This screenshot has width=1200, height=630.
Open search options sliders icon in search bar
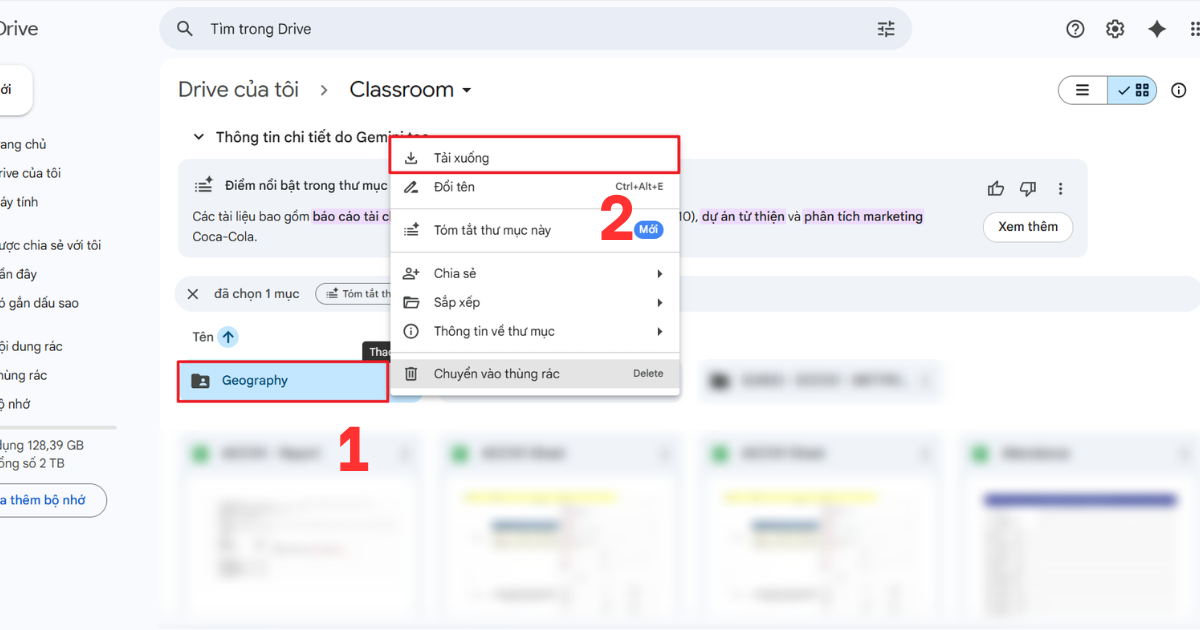[886, 29]
